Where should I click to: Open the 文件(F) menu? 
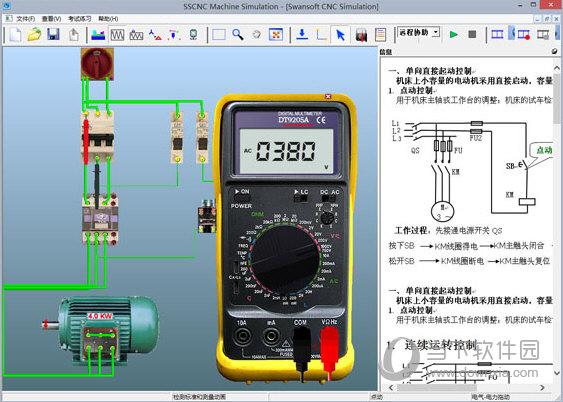pos(25,19)
